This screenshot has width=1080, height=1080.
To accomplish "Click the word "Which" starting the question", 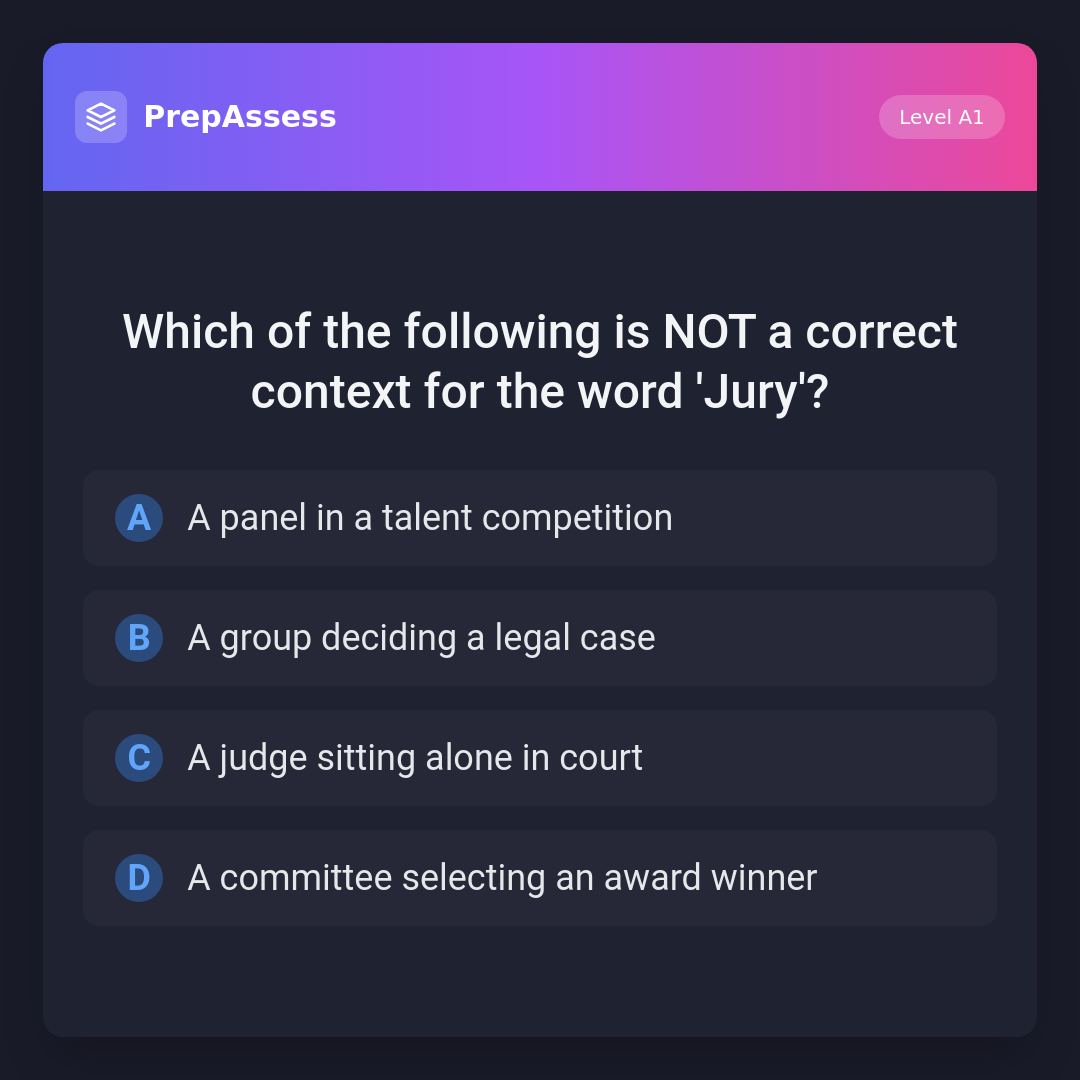I will tap(188, 332).
